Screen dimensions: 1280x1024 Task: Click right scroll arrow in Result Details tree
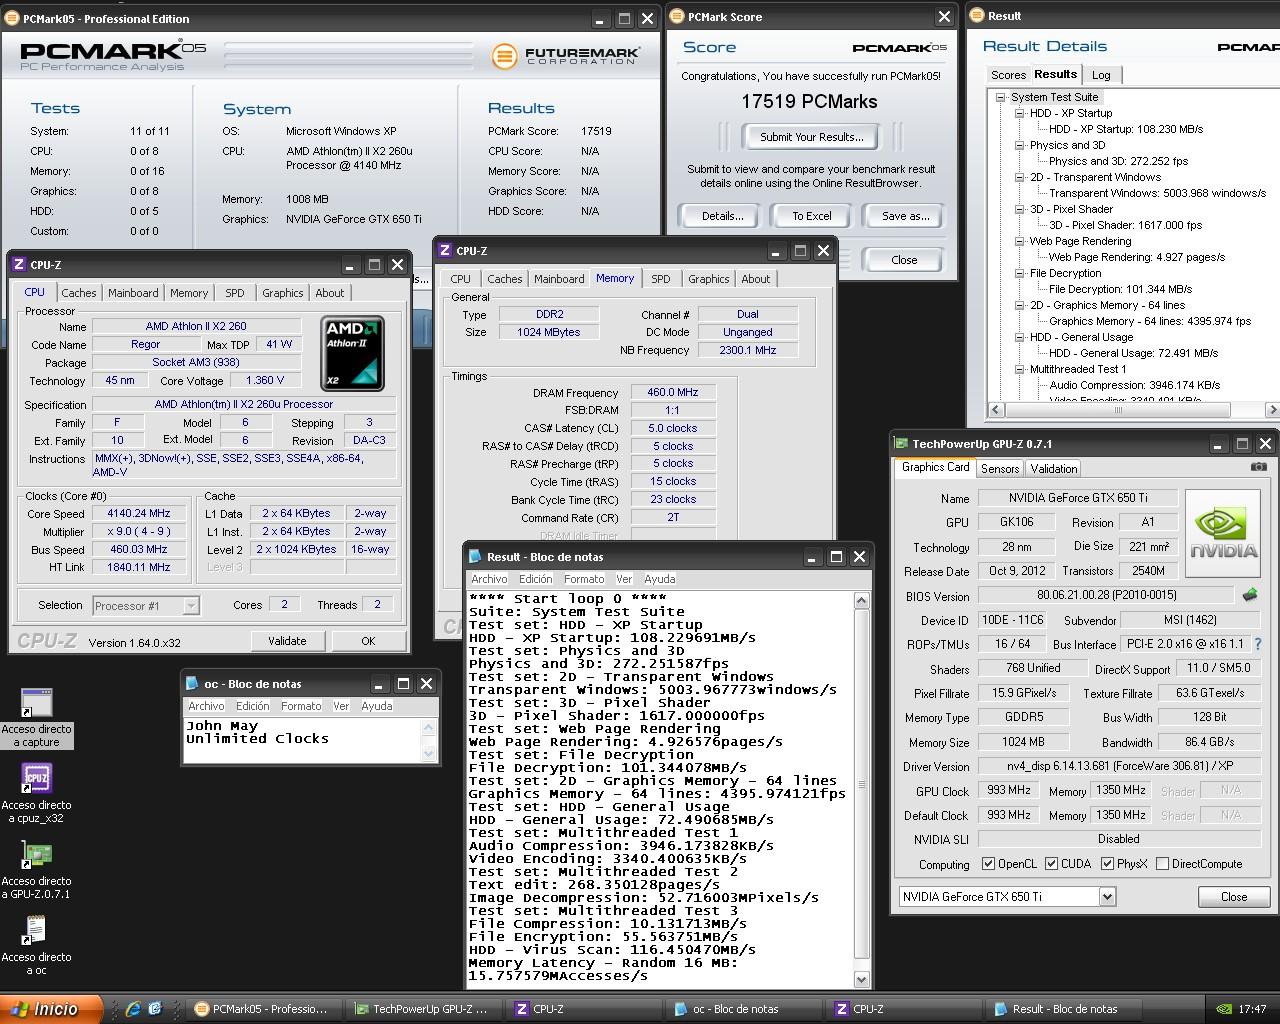pyautogui.click(x=1272, y=409)
